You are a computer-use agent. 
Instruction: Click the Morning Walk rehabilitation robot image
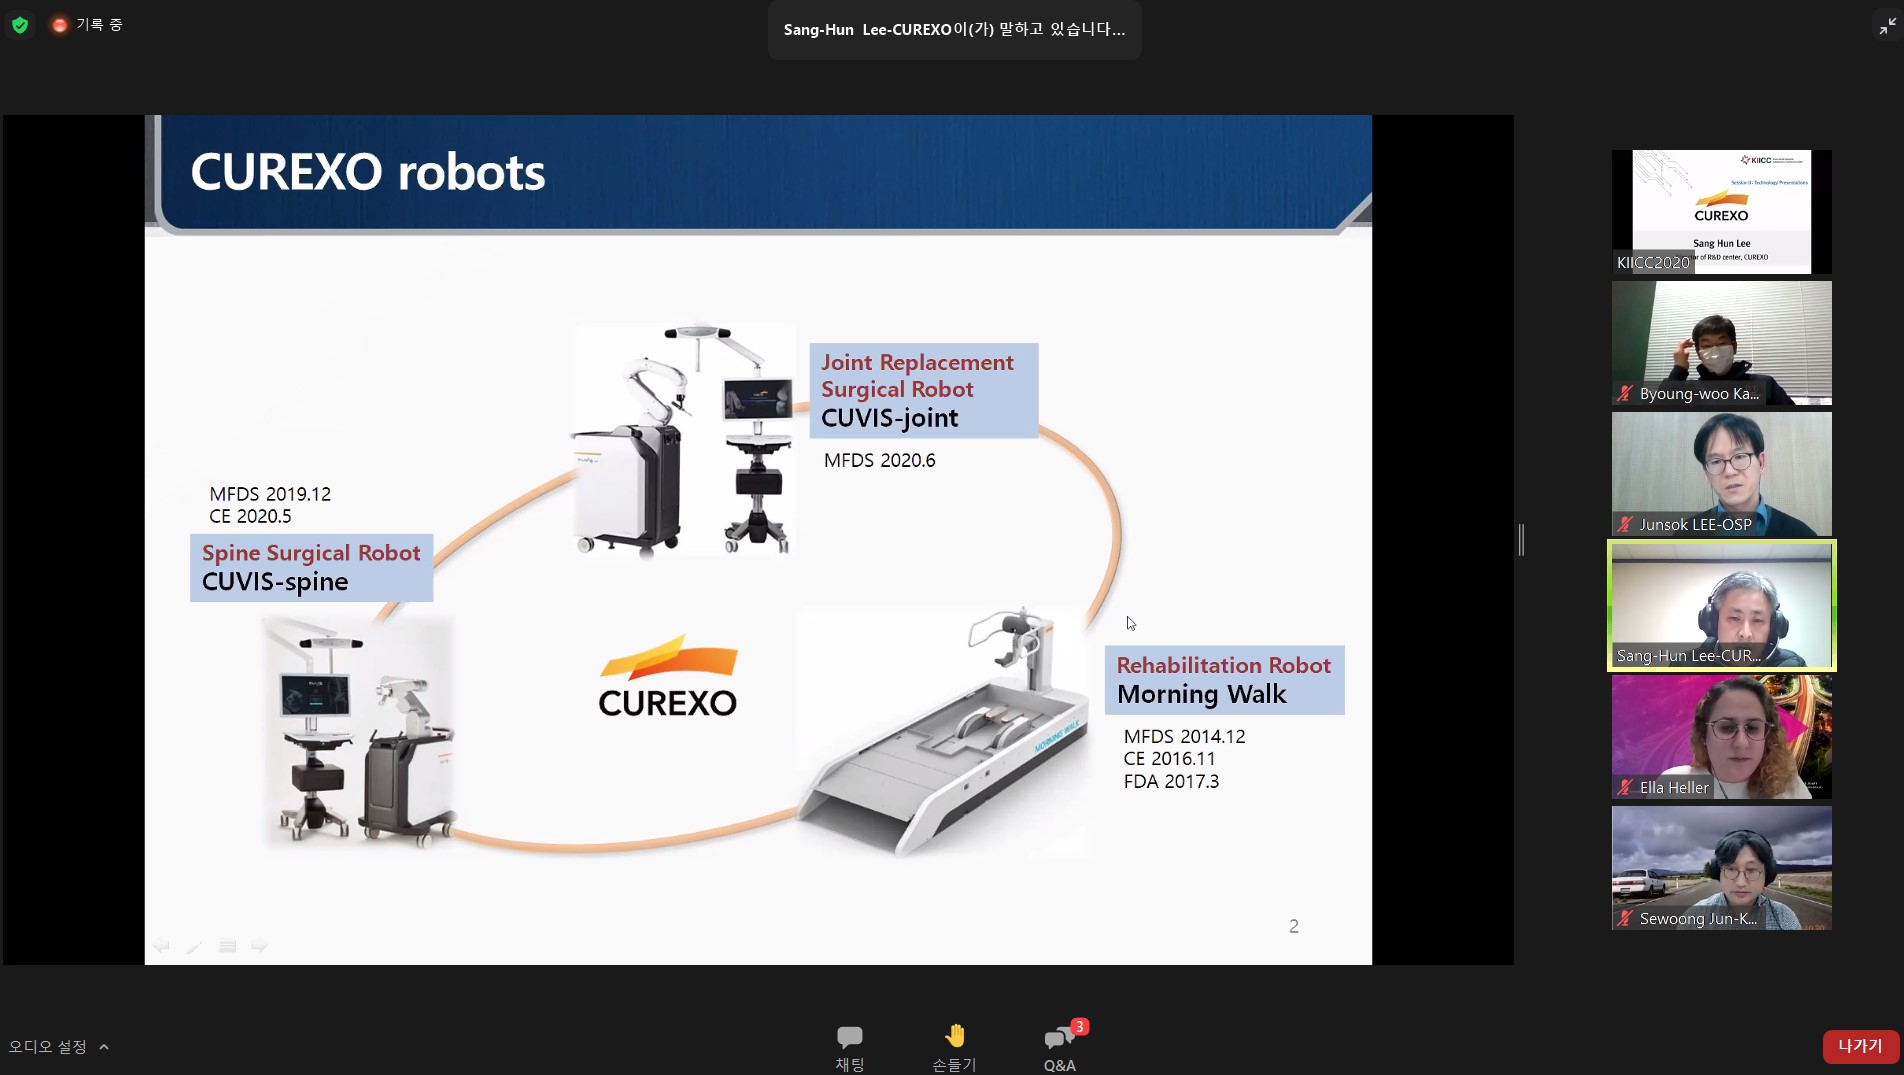click(x=943, y=732)
